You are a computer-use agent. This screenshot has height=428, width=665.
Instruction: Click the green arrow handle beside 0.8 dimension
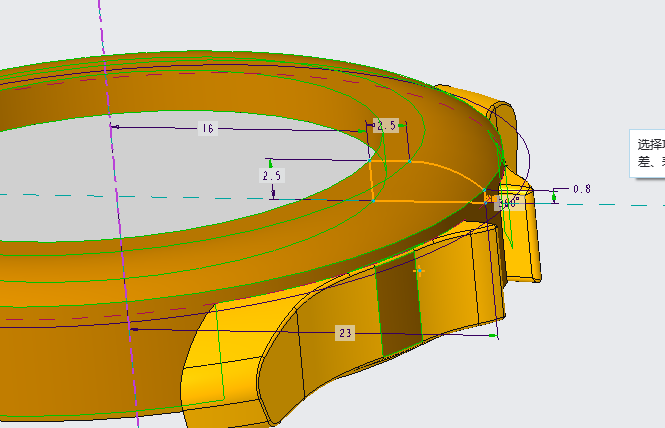[x=554, y=197]
